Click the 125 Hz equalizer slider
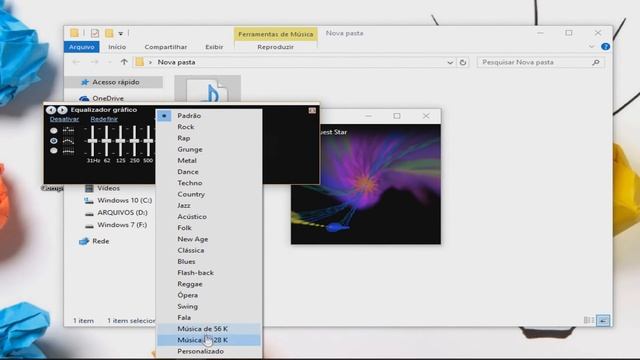The height and width of the screenshot is (360, 640). coord(120,141)
